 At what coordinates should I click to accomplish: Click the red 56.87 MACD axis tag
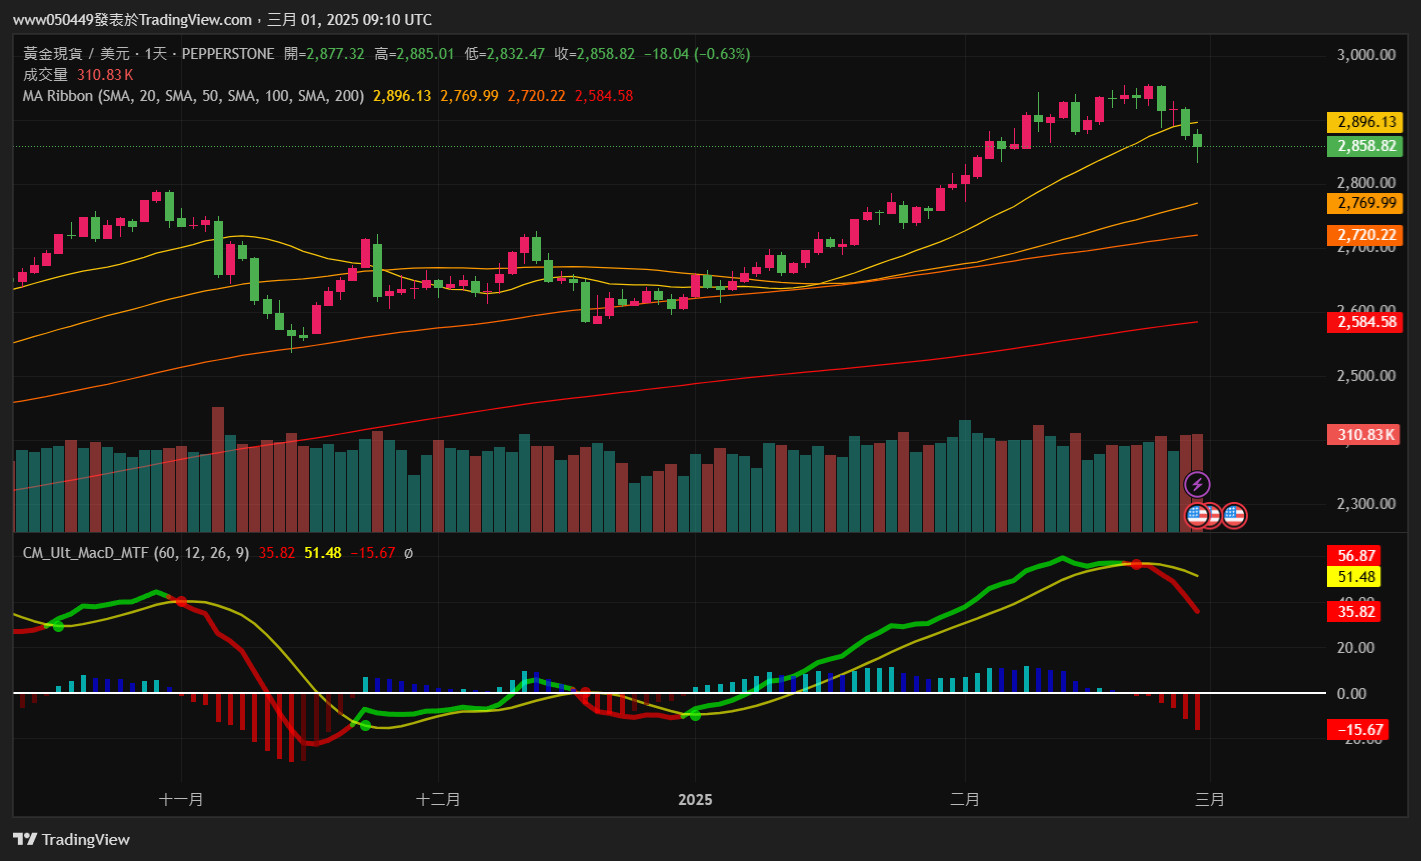(x=1354, y=556)
